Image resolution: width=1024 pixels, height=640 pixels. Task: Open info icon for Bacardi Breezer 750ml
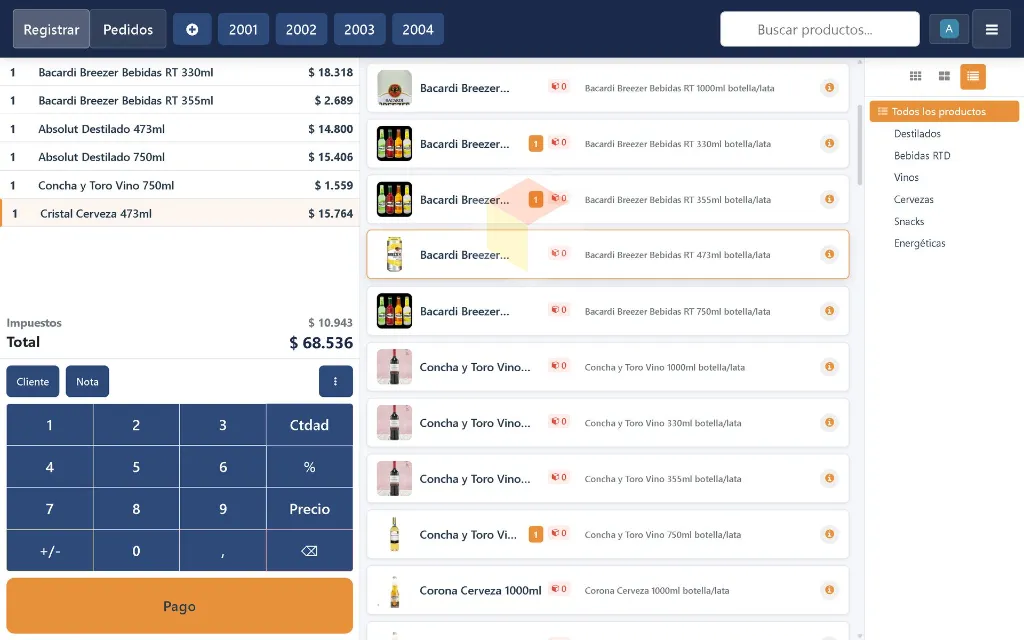(829, 311)
